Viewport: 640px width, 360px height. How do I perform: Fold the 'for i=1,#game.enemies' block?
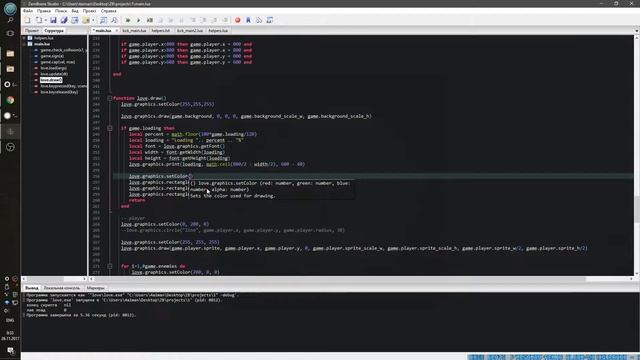coord(110,266)
